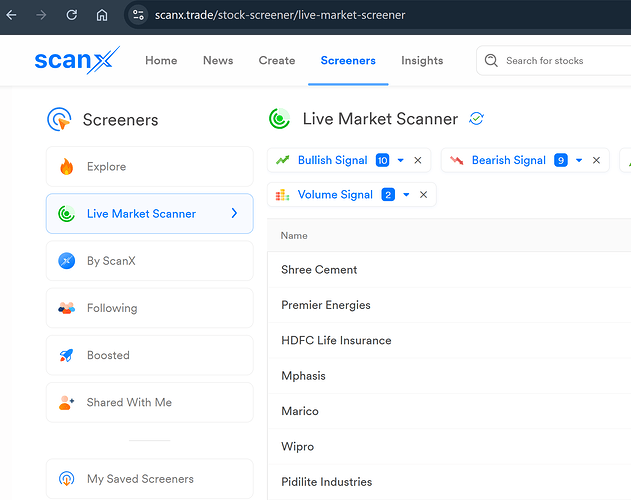The height and width of the screenshot is (500, 631).
Task: Click the Volume Signal count badge 2
Action: click(388, 195)
